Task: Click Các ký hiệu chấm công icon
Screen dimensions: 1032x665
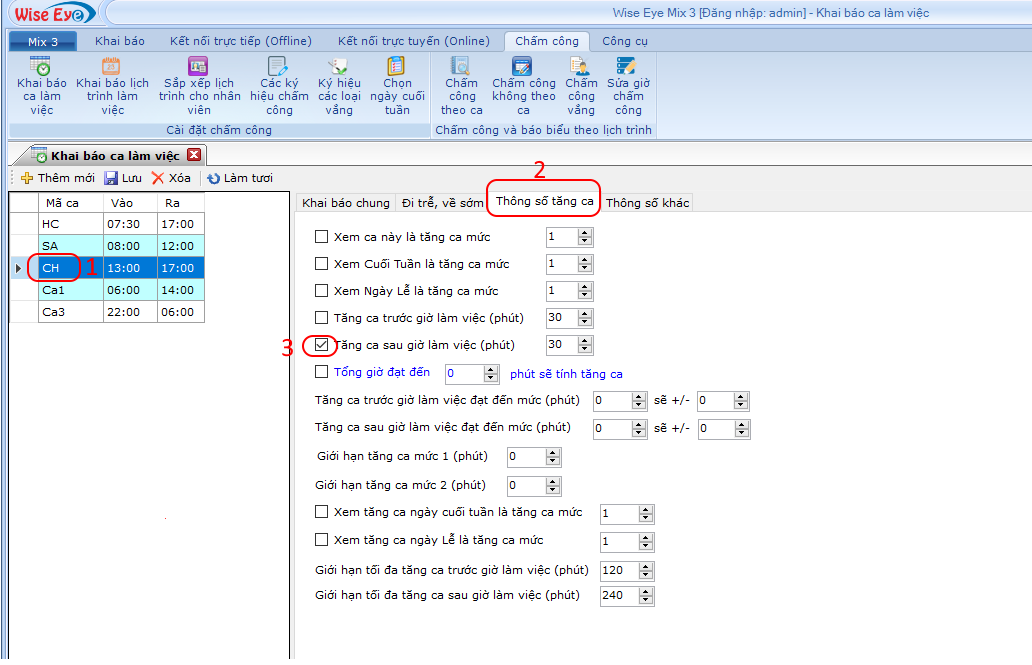Action: click(x=279, y=68)
